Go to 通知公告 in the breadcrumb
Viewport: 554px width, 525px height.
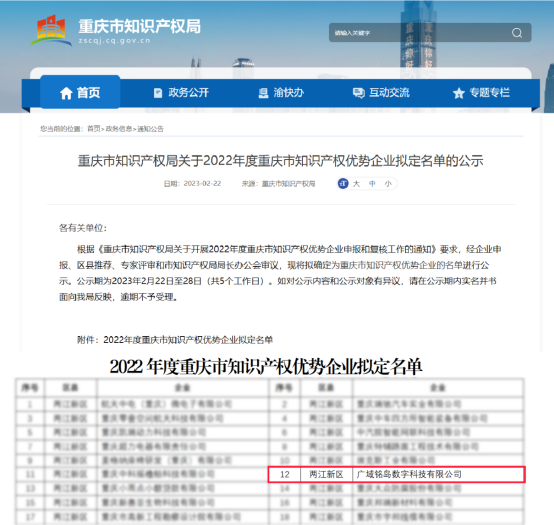tap(151, 129)
